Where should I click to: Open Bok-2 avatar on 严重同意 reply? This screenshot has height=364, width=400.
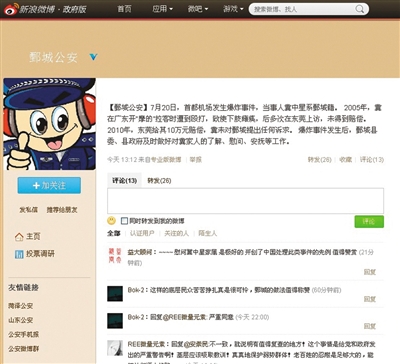coord(115,321)
